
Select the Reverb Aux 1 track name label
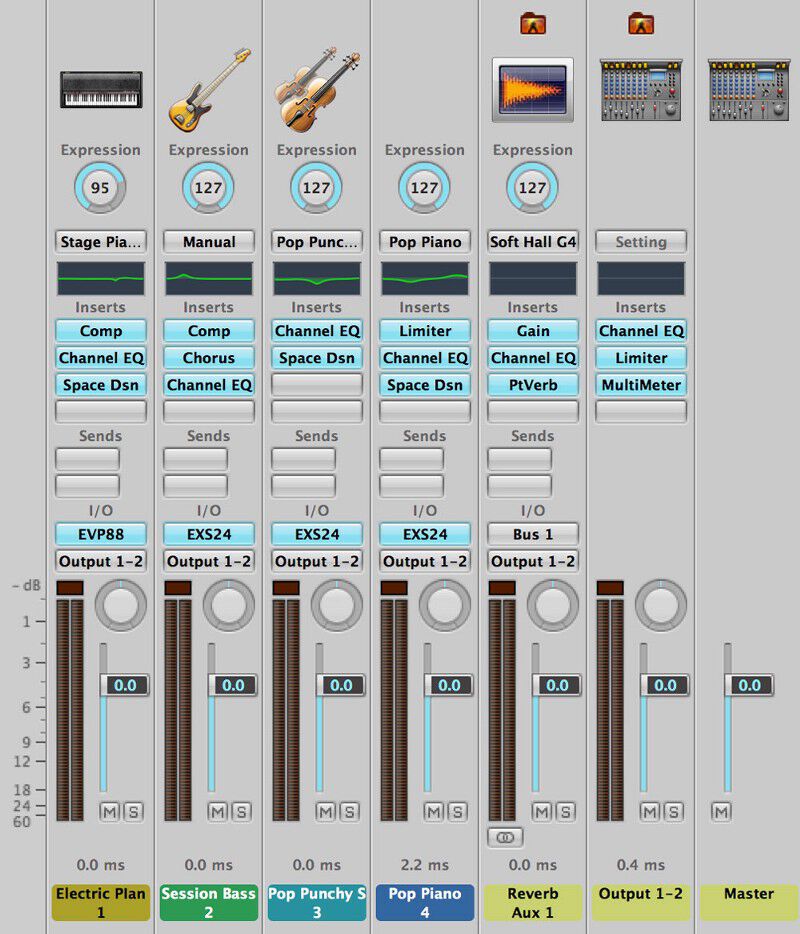click(533, 902)
